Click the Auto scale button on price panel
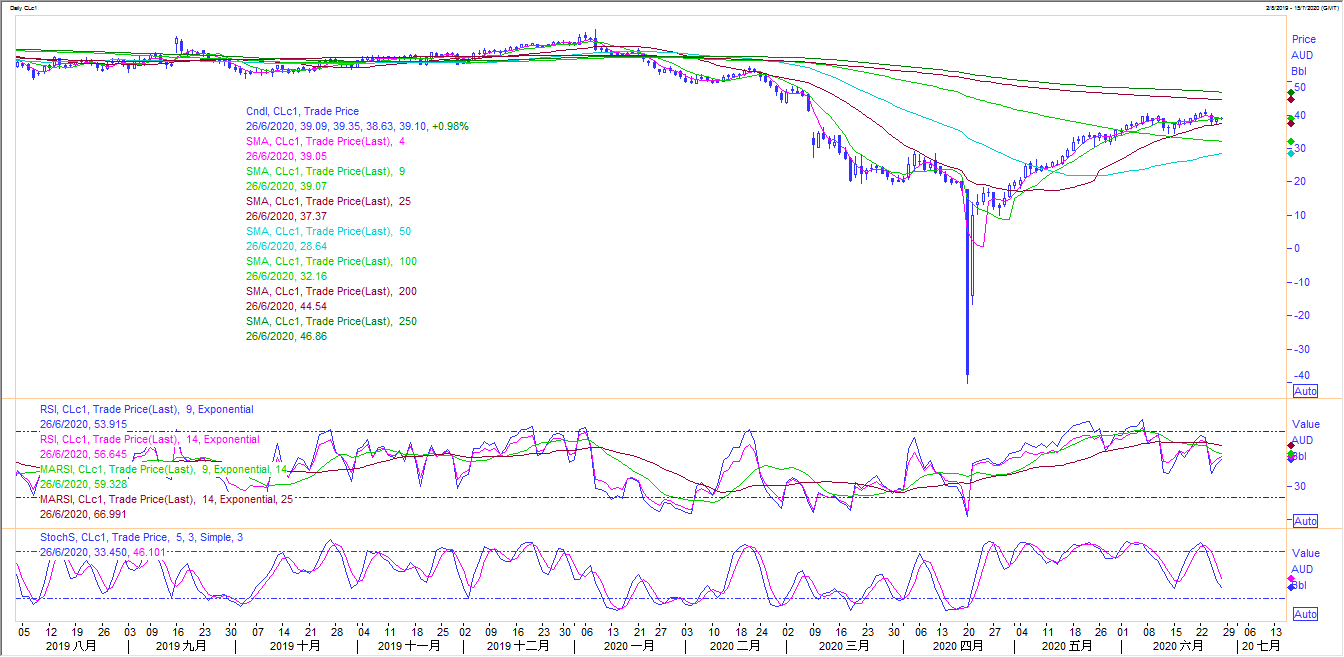This screenshot has width=1344, height=657. (1305, 391)
